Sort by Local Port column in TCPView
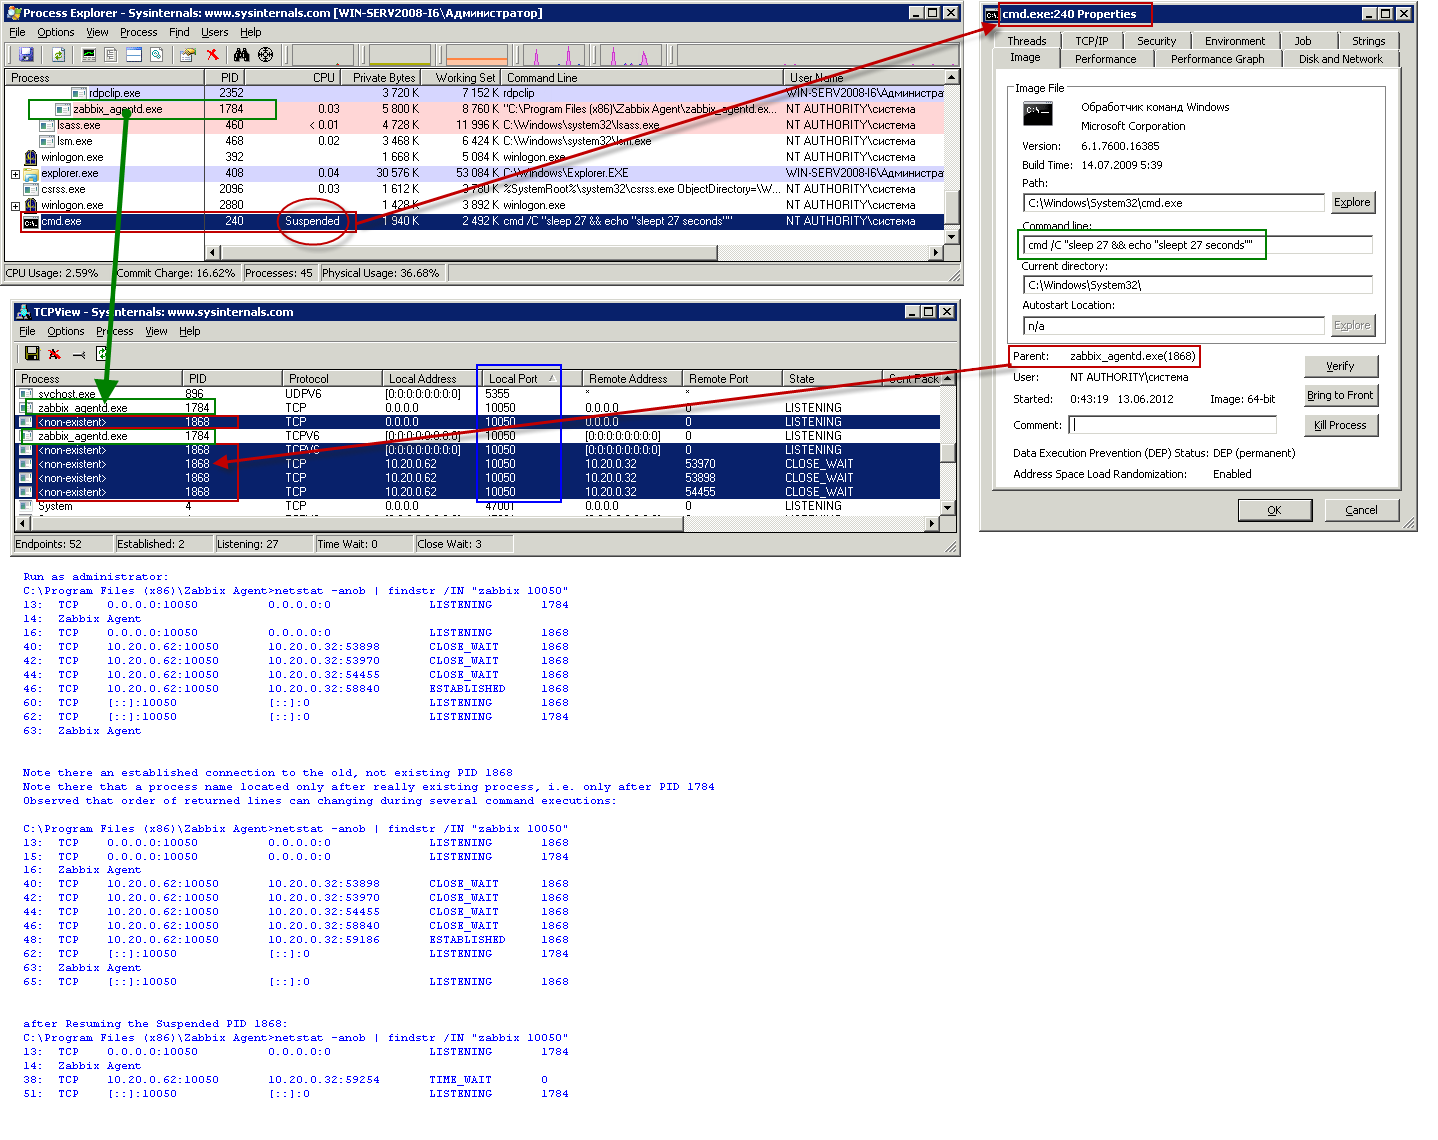1438x1140 pixels. [520, 379]
